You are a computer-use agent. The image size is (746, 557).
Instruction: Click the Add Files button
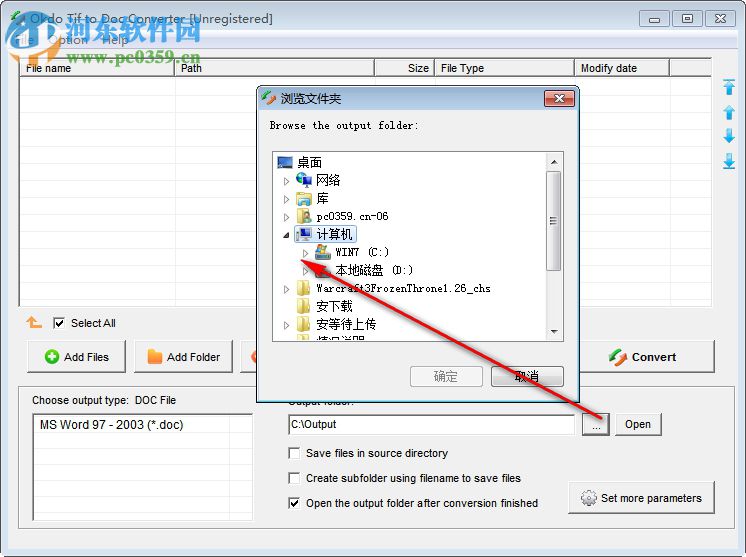(77, 357)
